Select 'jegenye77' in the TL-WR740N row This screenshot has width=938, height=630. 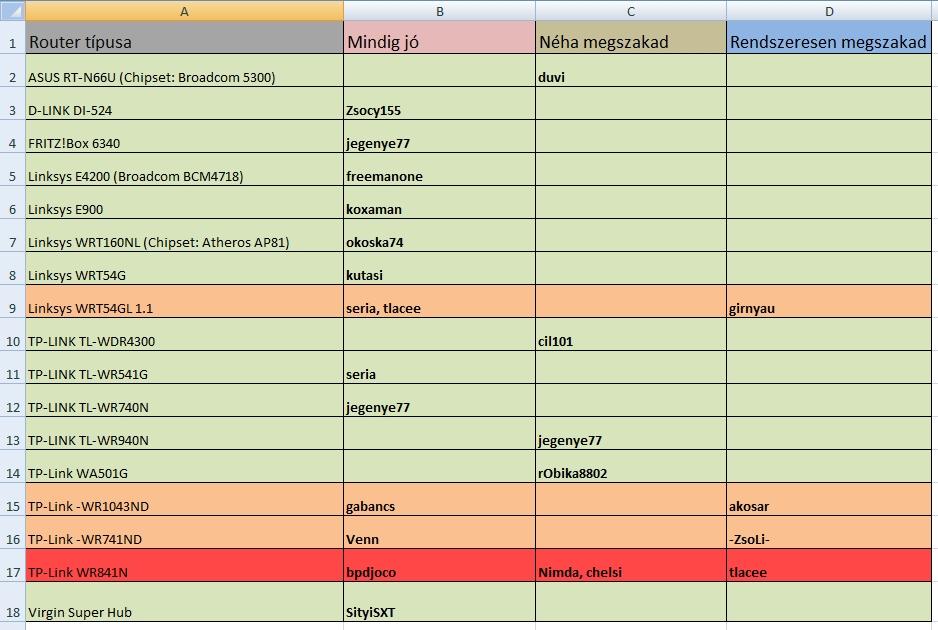(440, 400)
